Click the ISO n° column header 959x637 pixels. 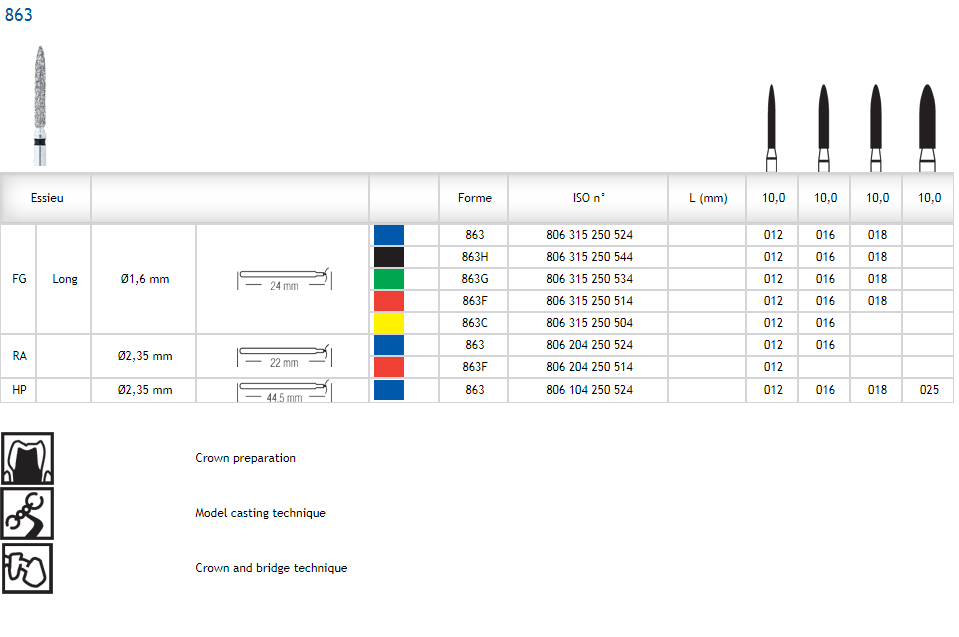pyautogui.click(x=589, y=198)
